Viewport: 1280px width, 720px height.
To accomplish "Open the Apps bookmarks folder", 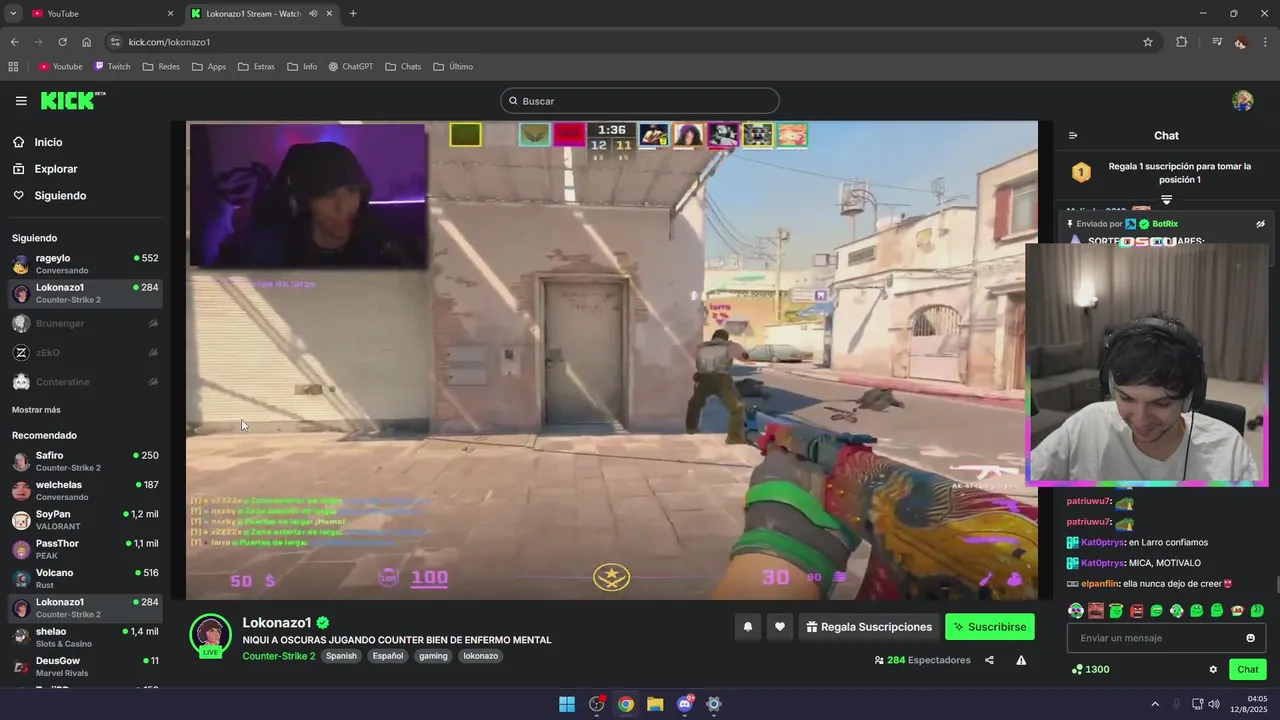I will 209,67.
